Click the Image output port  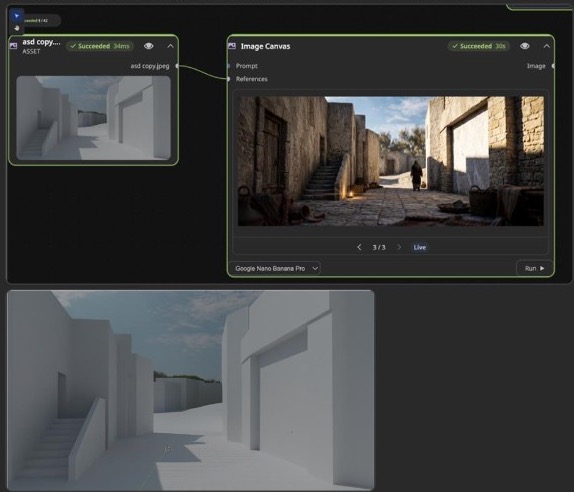pos(553,66)
